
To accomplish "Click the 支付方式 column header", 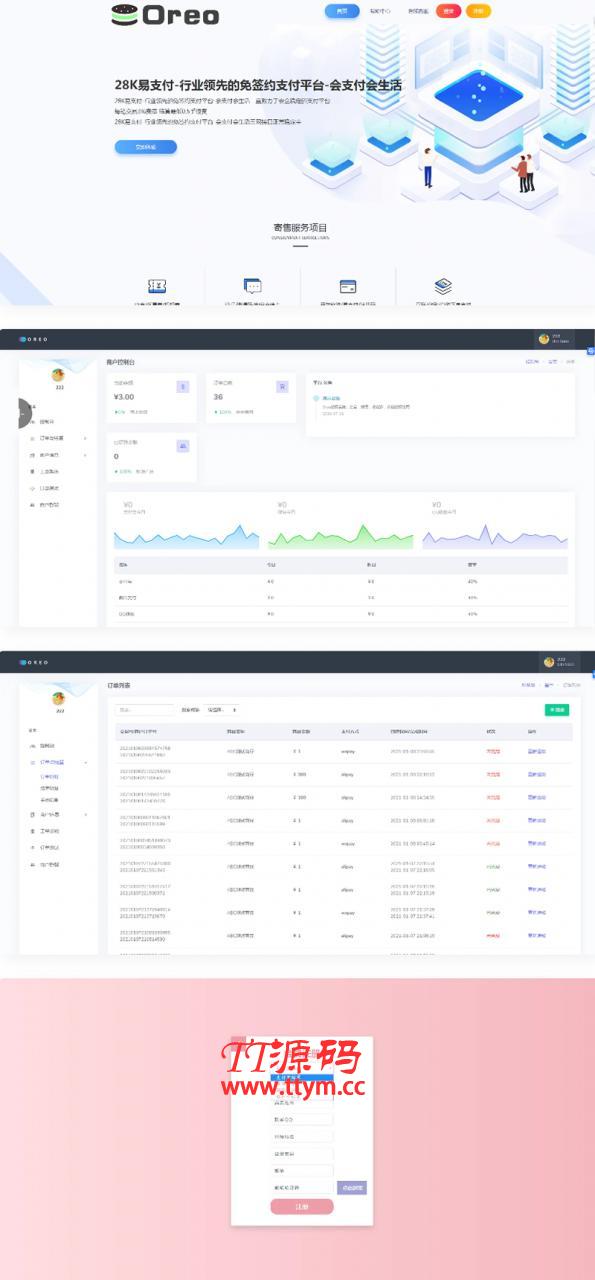I will (x=349, y=731).
